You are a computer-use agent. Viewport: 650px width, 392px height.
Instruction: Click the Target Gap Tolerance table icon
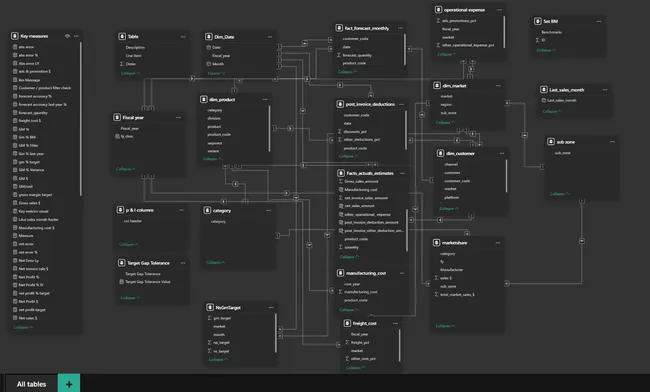point(121,263)
